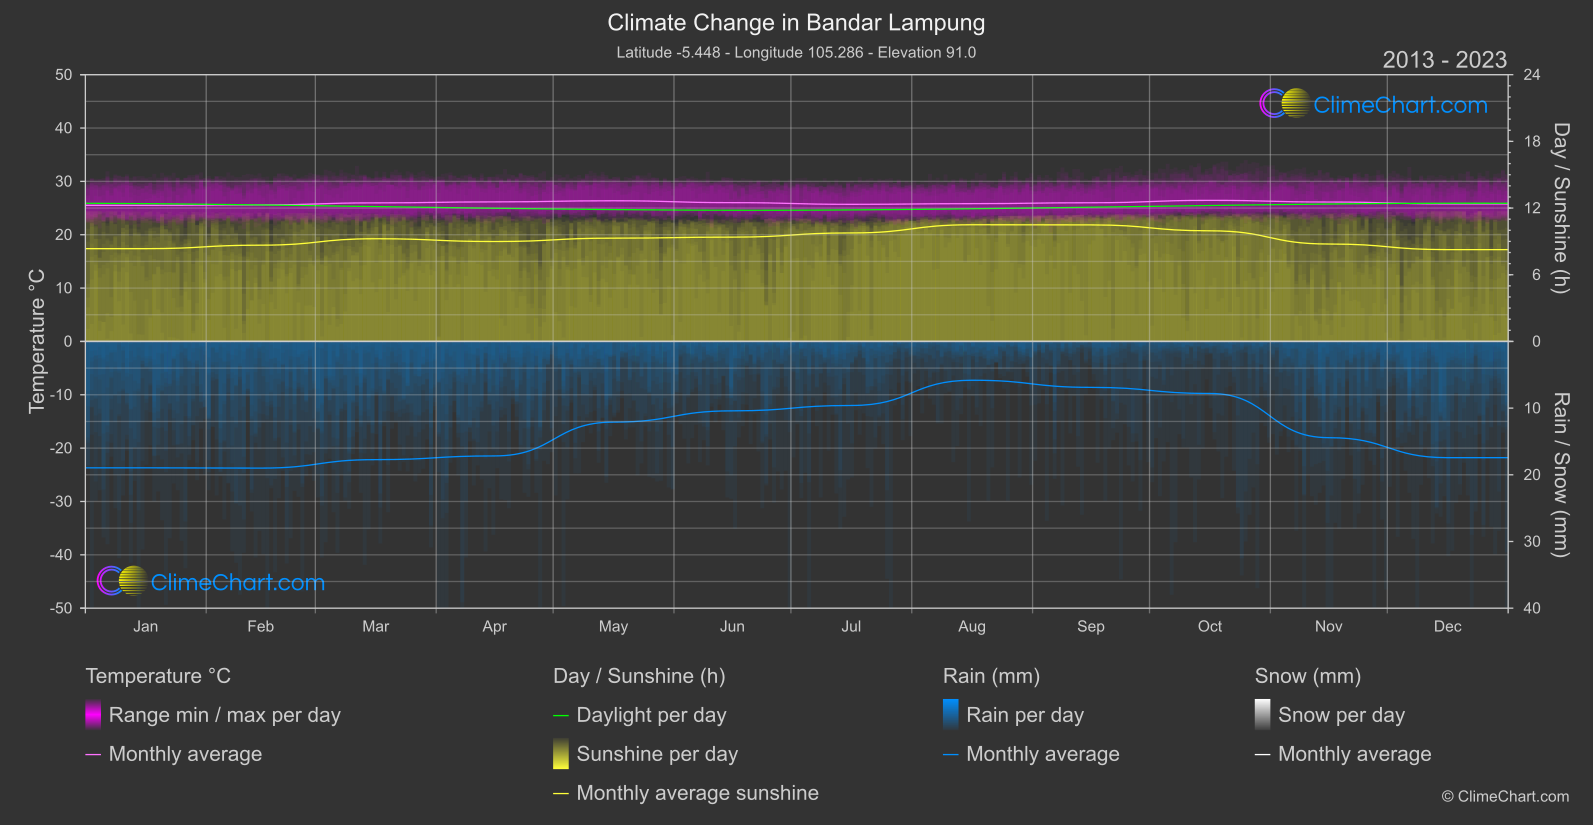Click the 24 tick on the sunshine axis
Image resolution: width=1593 pixels, height=825 pixels.
click(x=1531, y=75)
